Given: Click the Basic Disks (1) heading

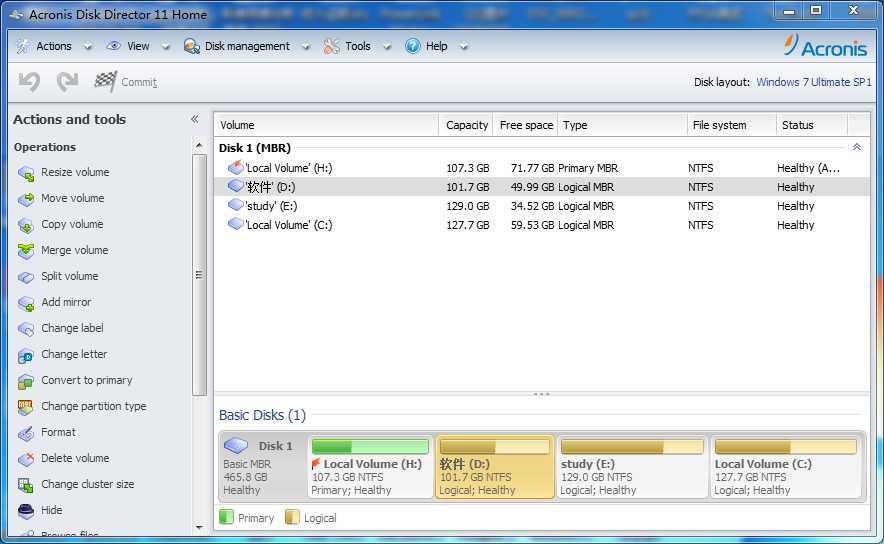Looking at the screenshot, I should pos(262,415).
